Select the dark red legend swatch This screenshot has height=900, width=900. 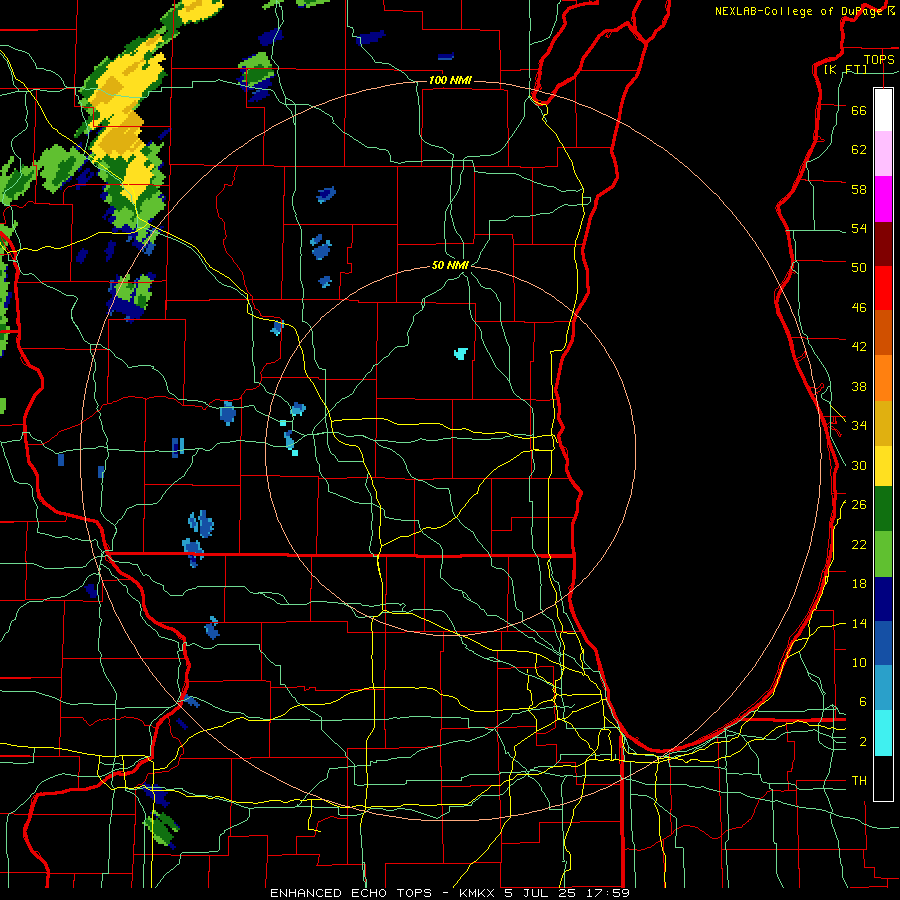883,243
